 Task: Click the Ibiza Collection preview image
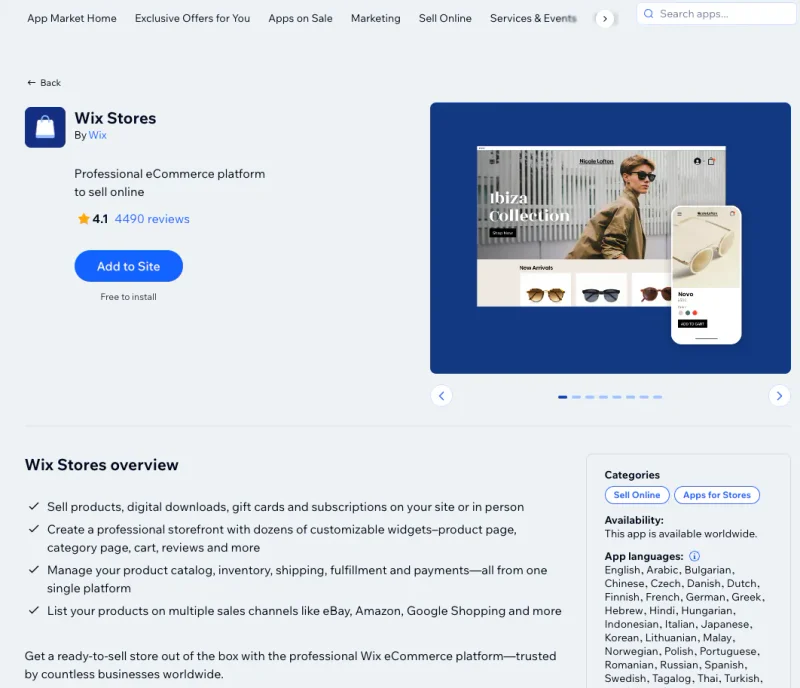coord(610,238)
